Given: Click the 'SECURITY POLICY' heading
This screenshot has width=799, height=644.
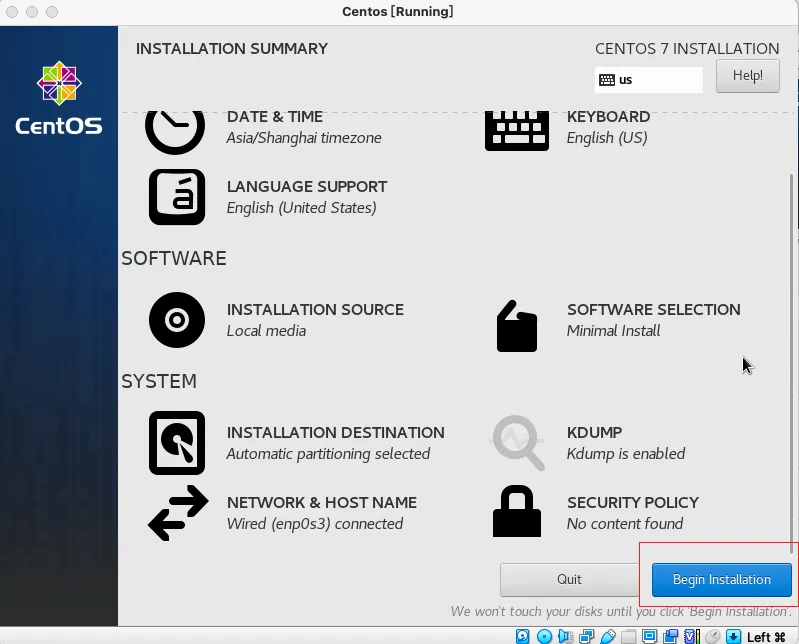Looking at the screenshot, I should click(x=633, y=503).
